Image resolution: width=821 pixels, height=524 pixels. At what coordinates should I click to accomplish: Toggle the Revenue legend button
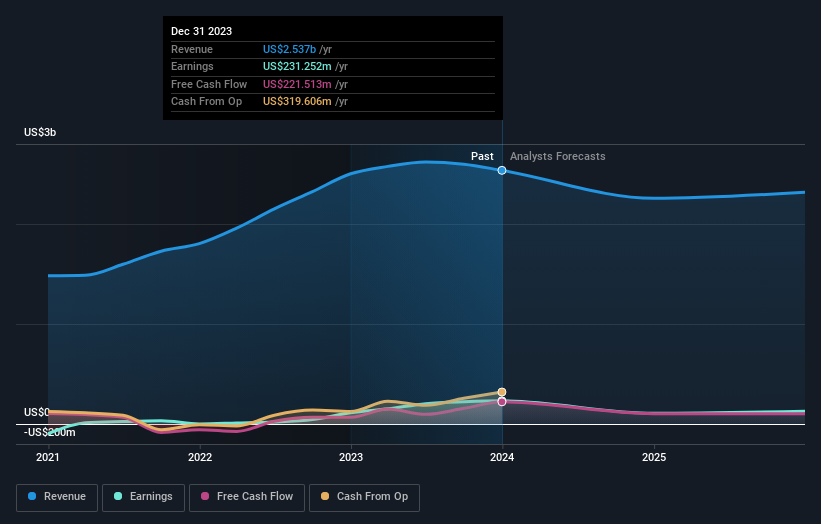click(57, 497)
